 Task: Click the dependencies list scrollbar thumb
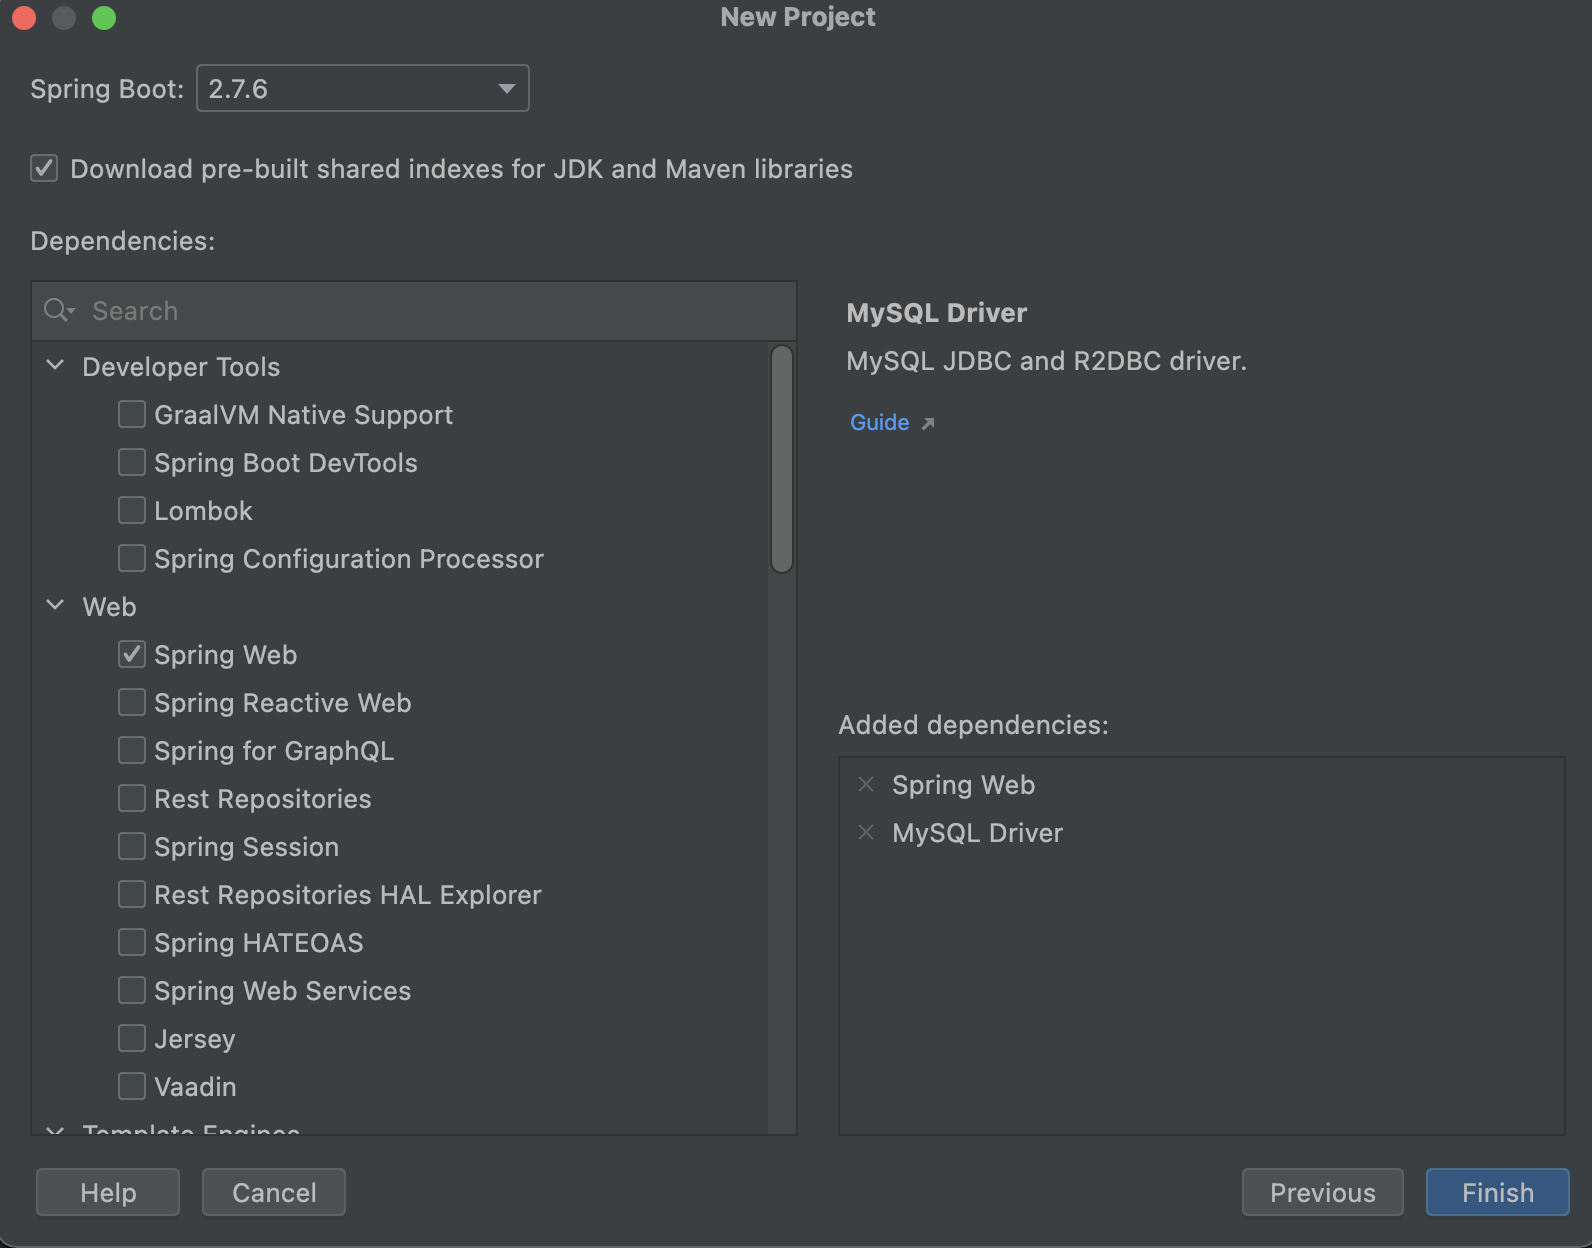click(x=782, y=459)
